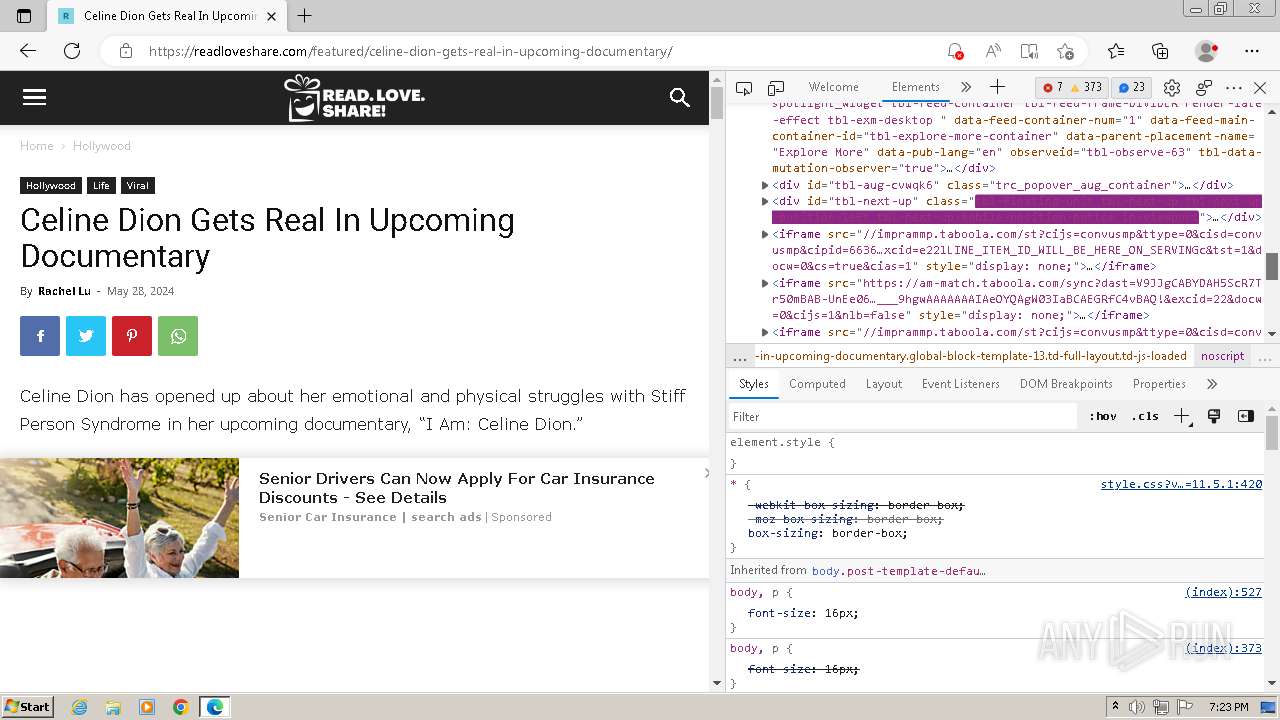The height and width of the screenshot is (720, 1280).
Task: Open Internet Explorer from taskbar
Action: [x=80, y=707]
